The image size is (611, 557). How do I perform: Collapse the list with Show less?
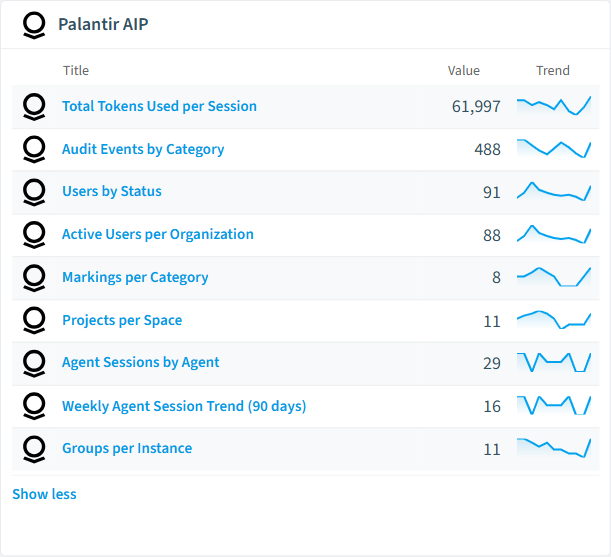(x=44, y=494)
